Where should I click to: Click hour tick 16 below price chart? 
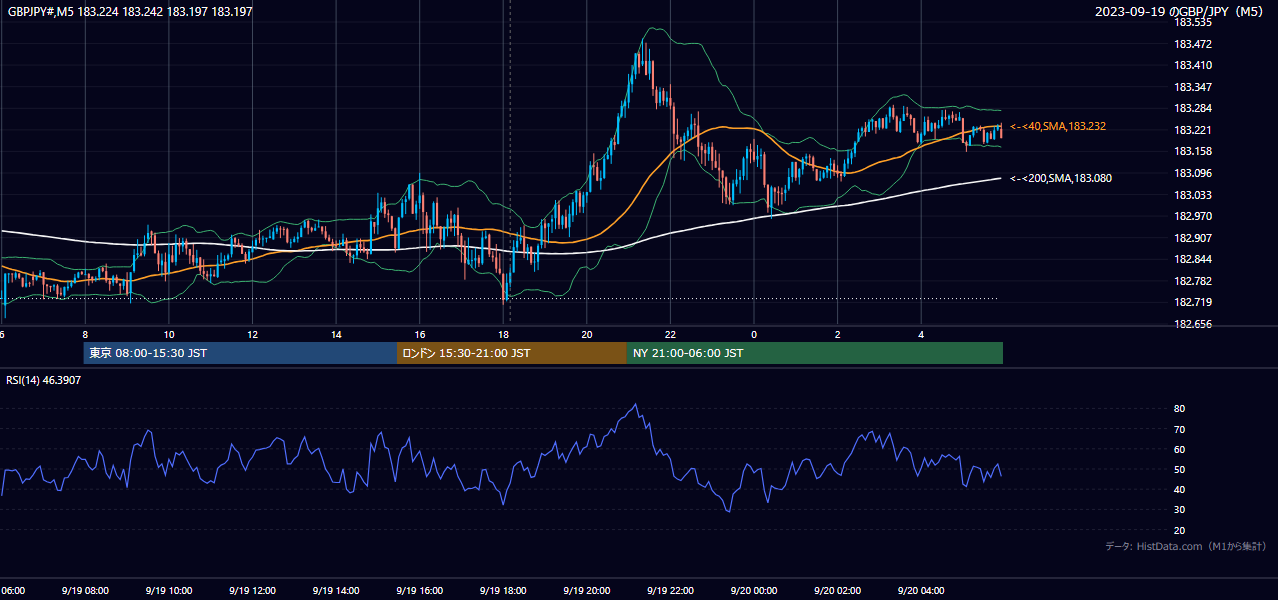coord(420,334)
